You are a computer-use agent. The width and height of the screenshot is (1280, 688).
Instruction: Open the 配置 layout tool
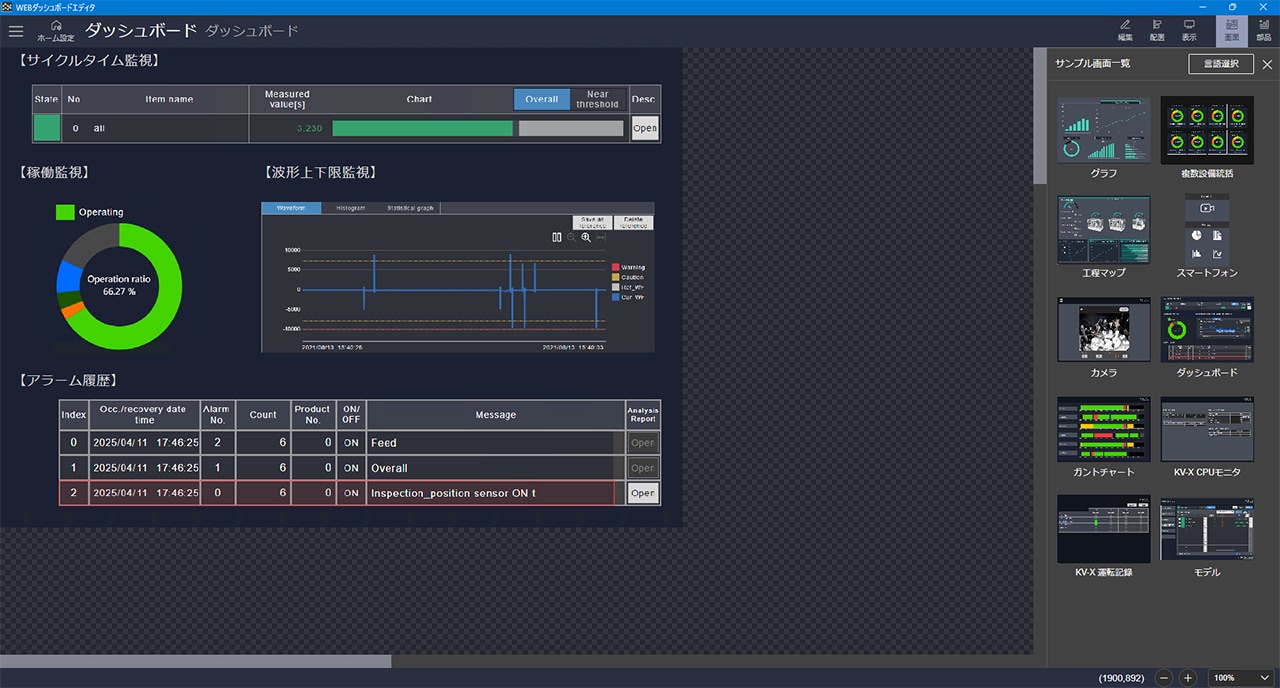(x=1157, y=29)
